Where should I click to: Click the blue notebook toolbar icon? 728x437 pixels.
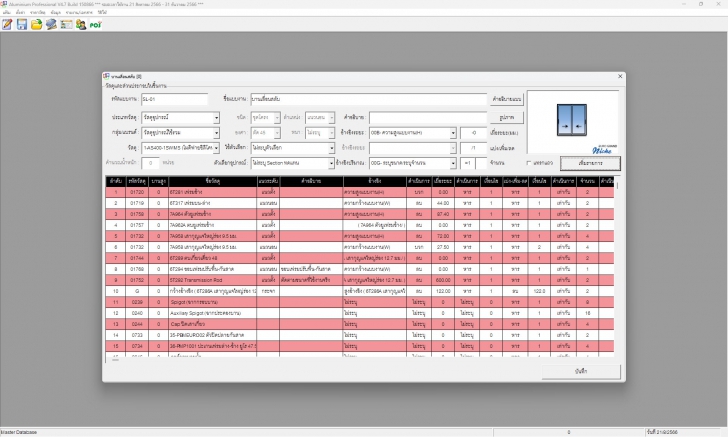[51, 25]
